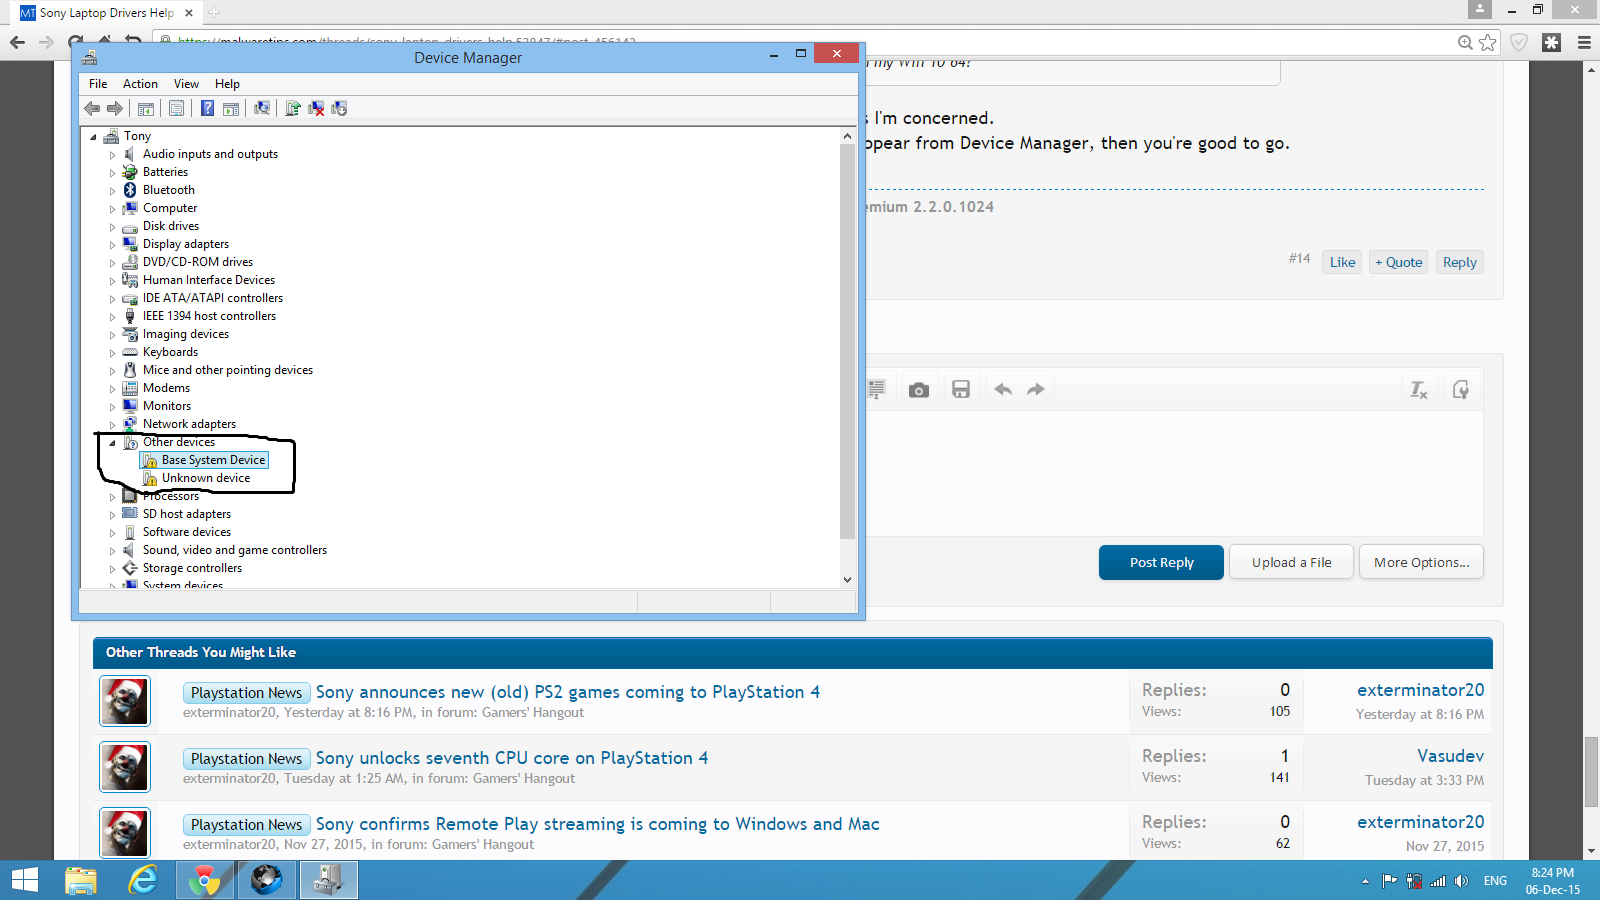Click the Windows Start button
The width and height of the screenshot is (1600, 900).
[x=24, y=880]
